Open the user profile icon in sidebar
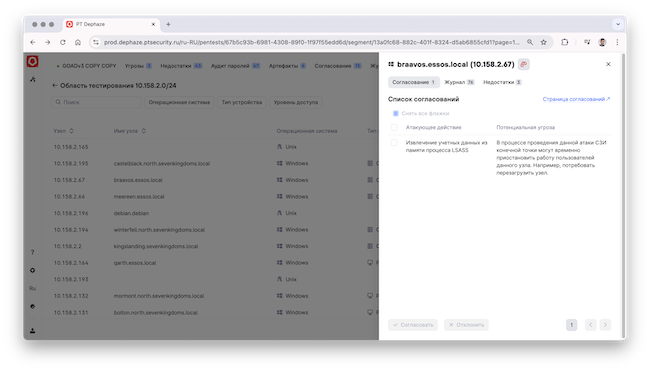 (33, 331)
